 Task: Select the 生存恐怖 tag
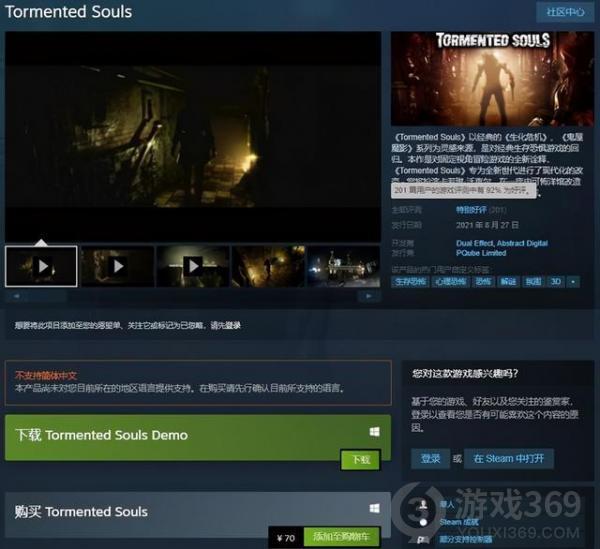tap(409, 282)
